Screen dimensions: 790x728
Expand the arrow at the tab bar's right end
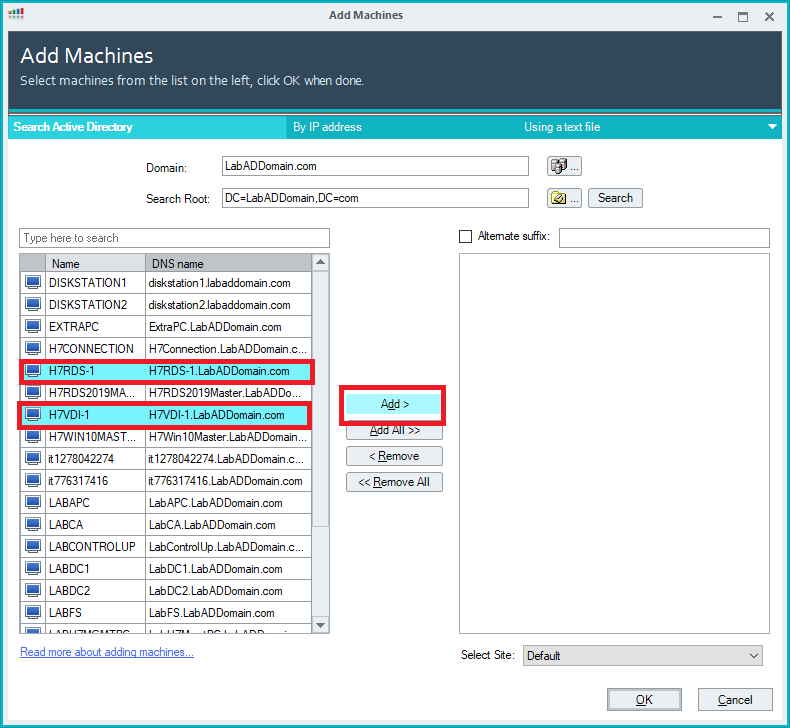pos(772,127)
